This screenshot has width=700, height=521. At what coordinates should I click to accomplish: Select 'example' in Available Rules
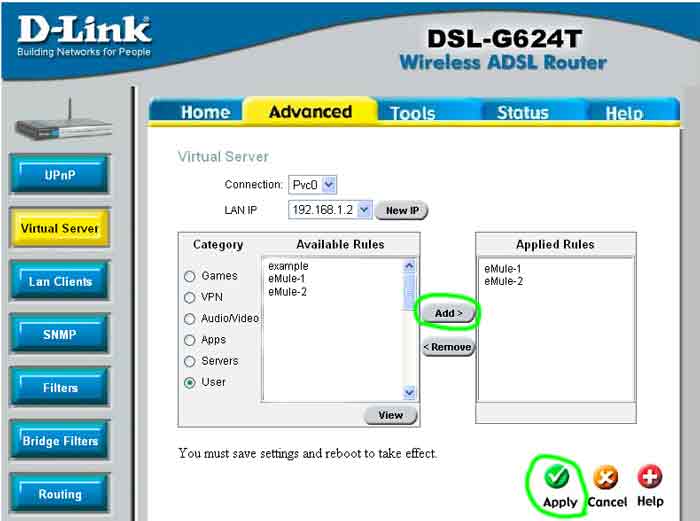click(288, 266)
